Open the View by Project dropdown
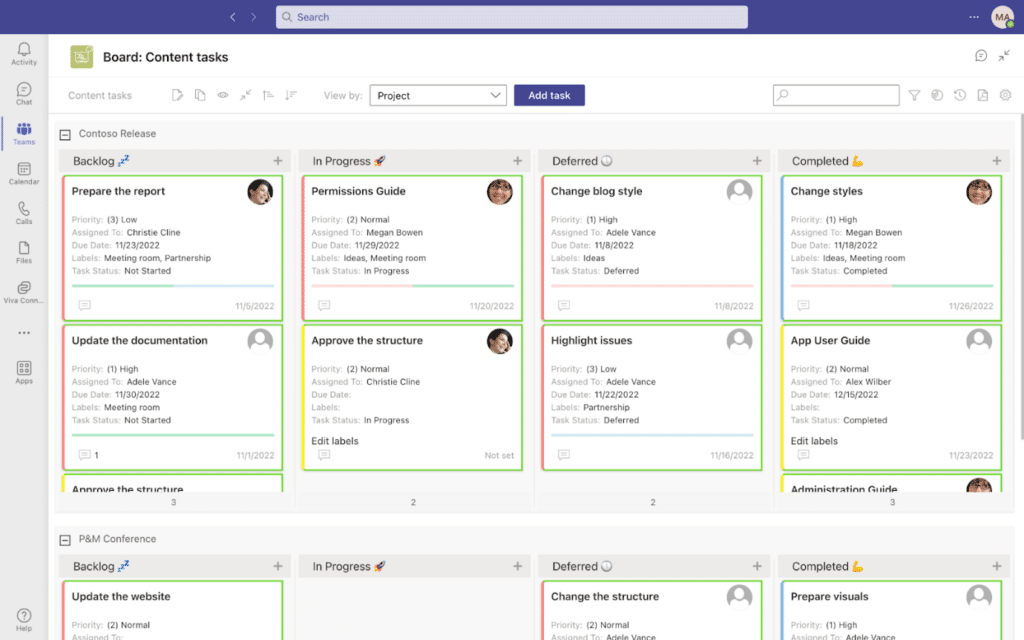The image size is (1024, 640). click(438, 95)
